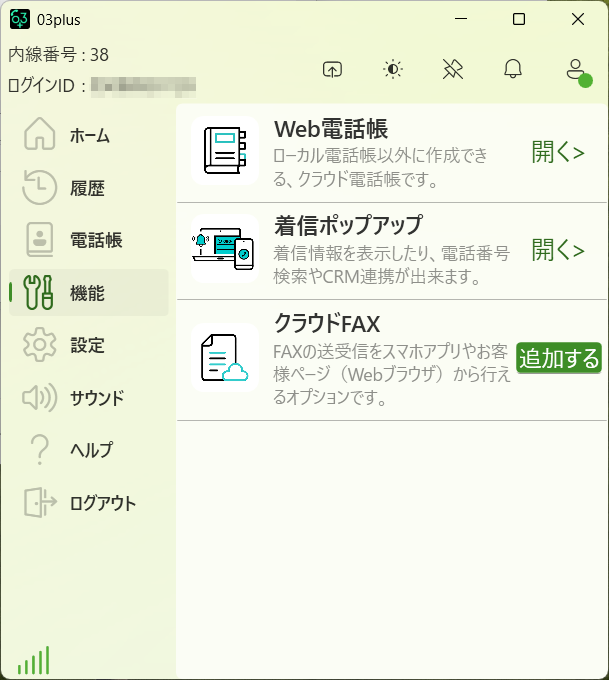Screen dimensions: 609x680
Task: Toggle the brightness theme icon
Action: [393, 69]
